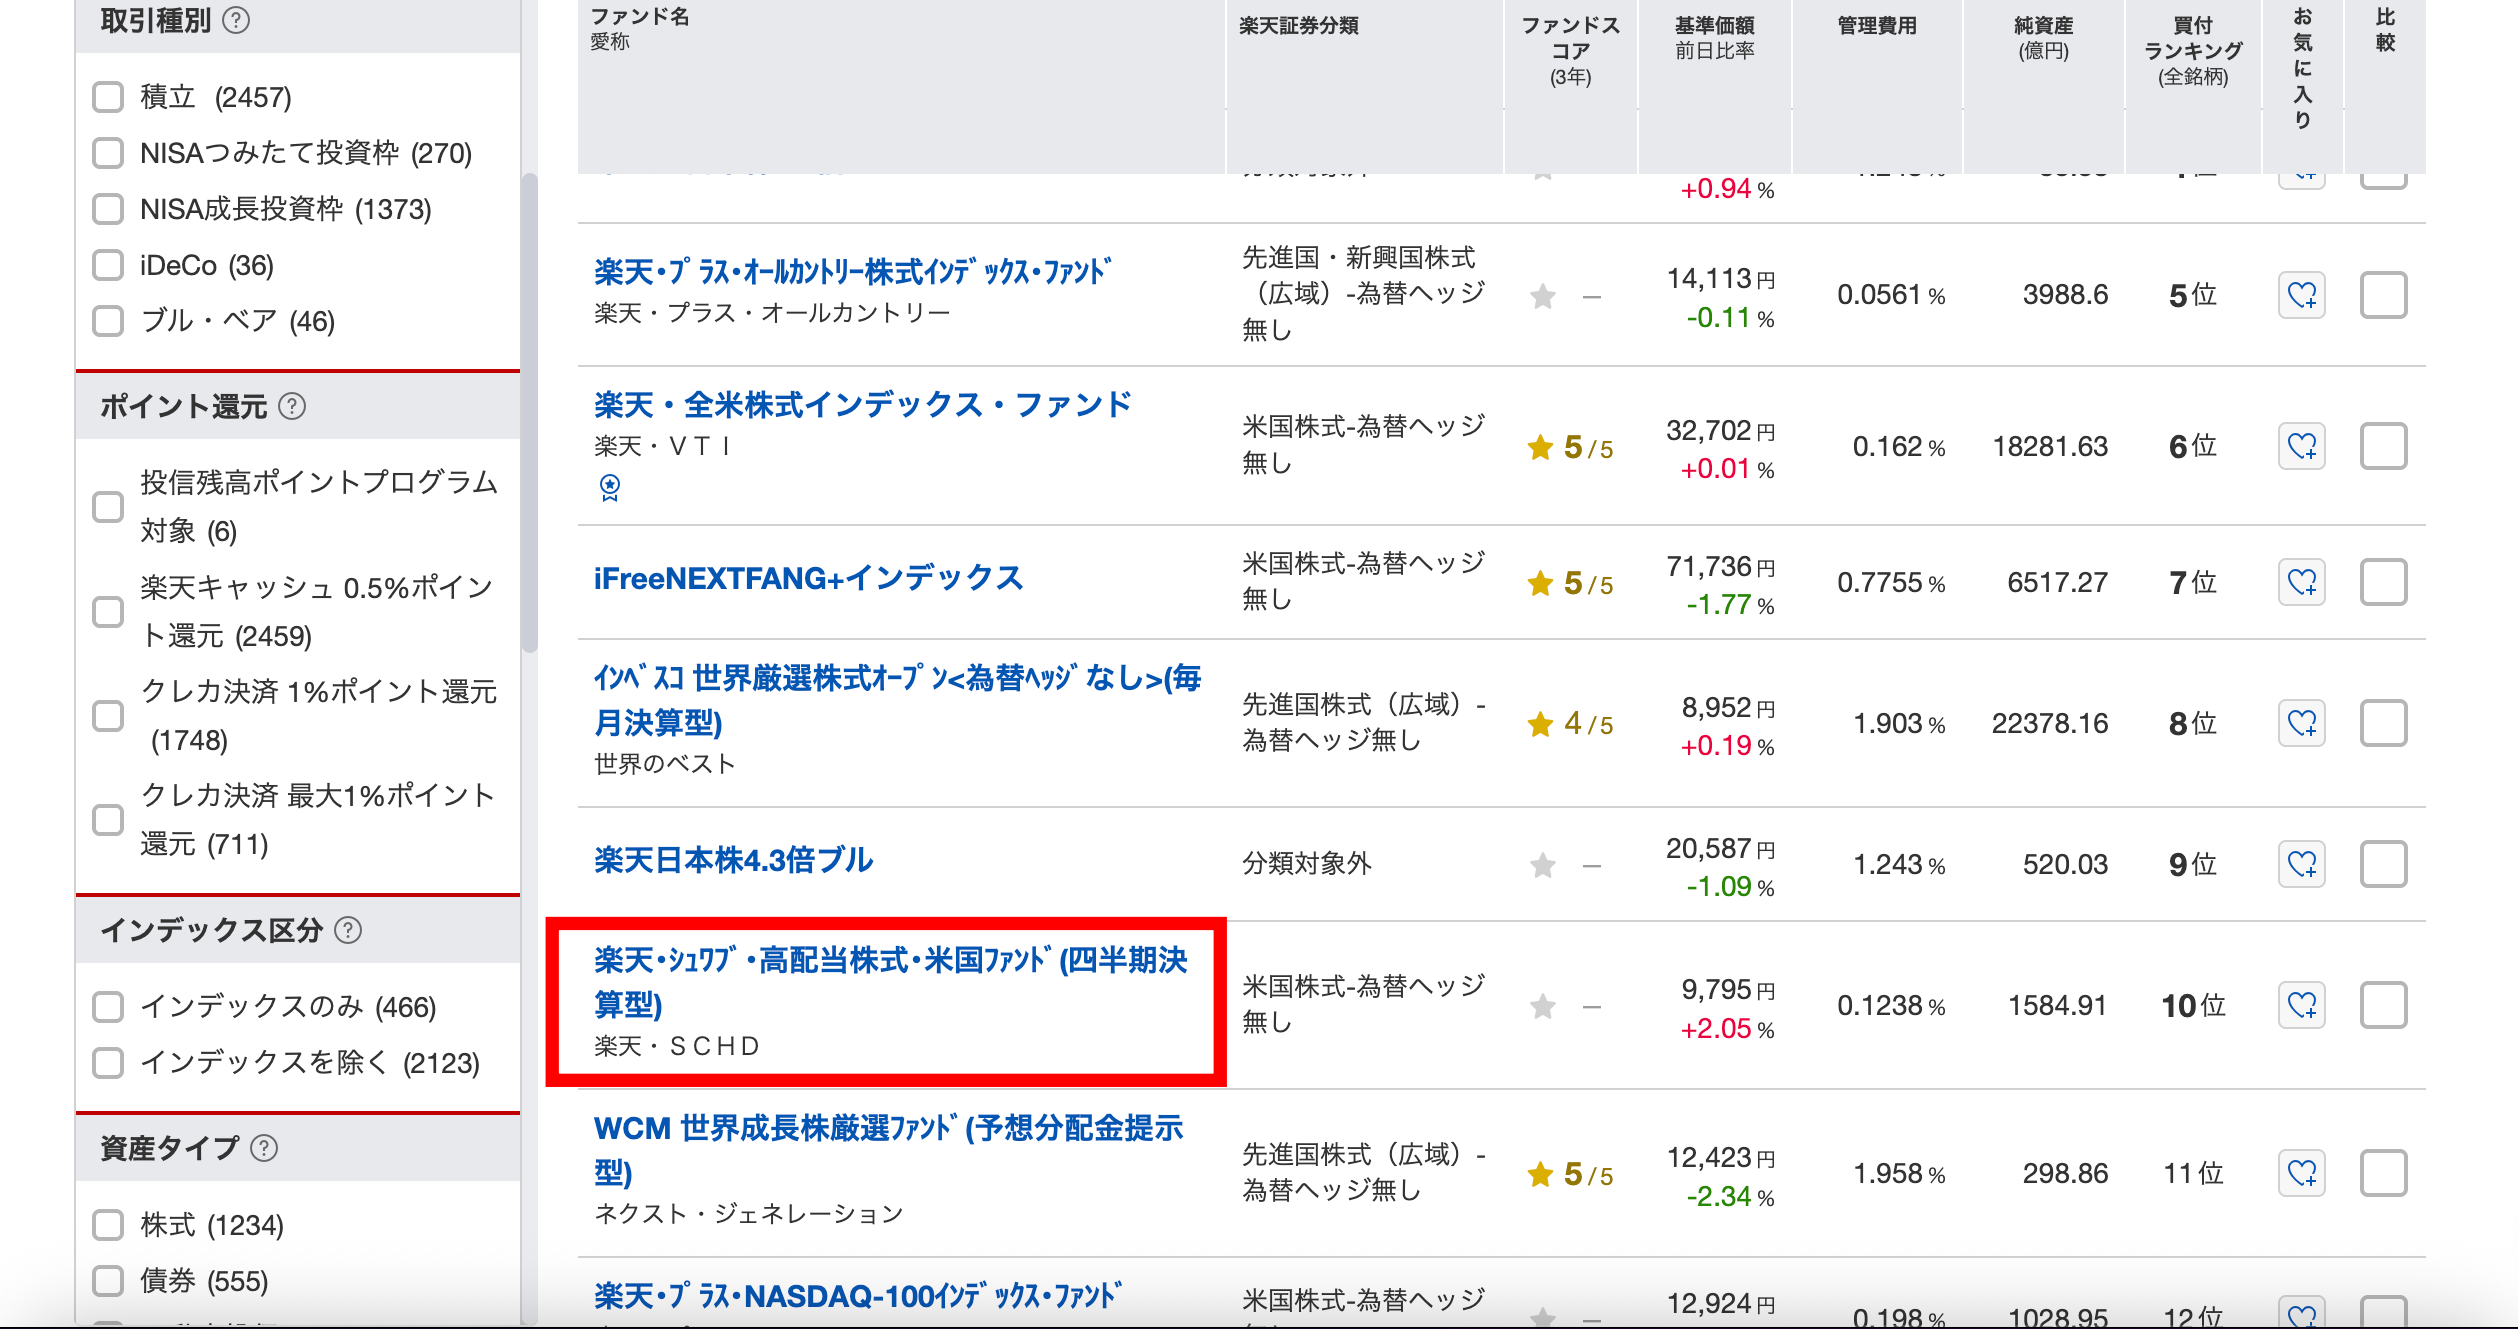Enable the iDeCo (36) filter
This screenshot has width=2518, height=1329.
coord(108,265)
